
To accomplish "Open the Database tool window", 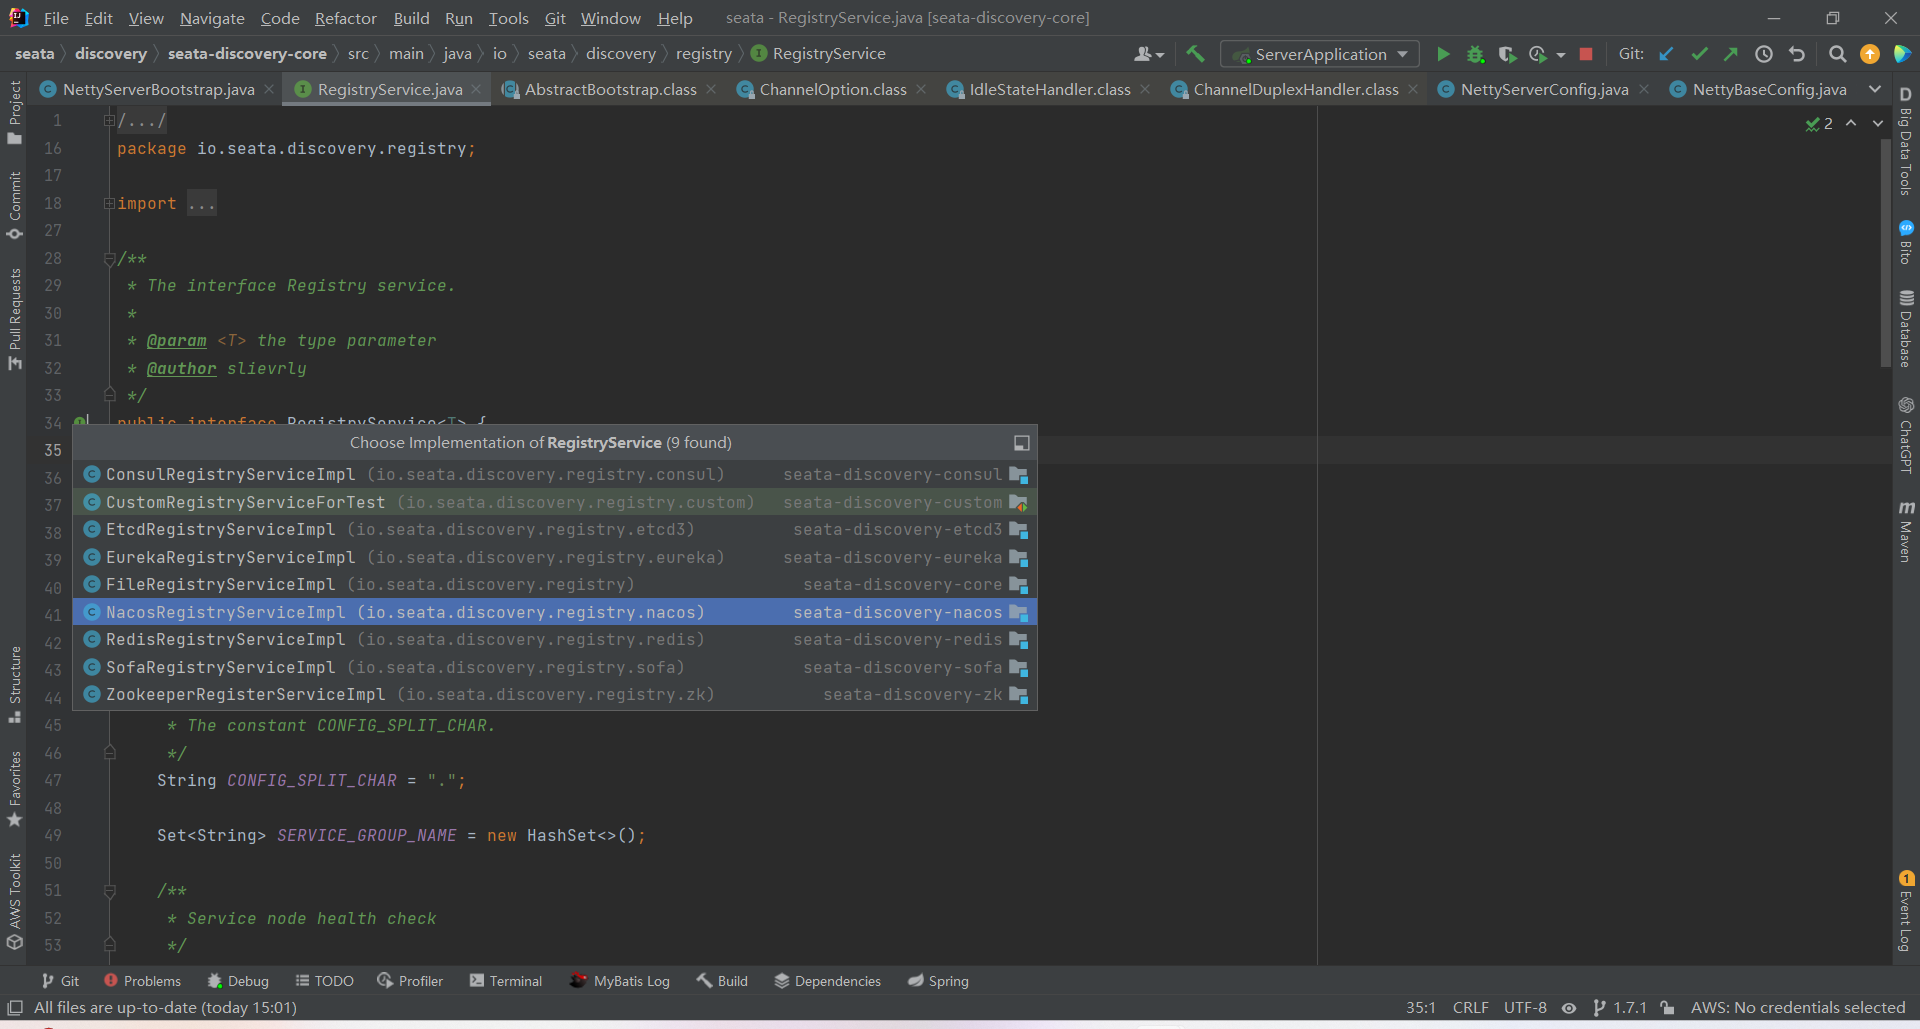I will point(1906,329).
